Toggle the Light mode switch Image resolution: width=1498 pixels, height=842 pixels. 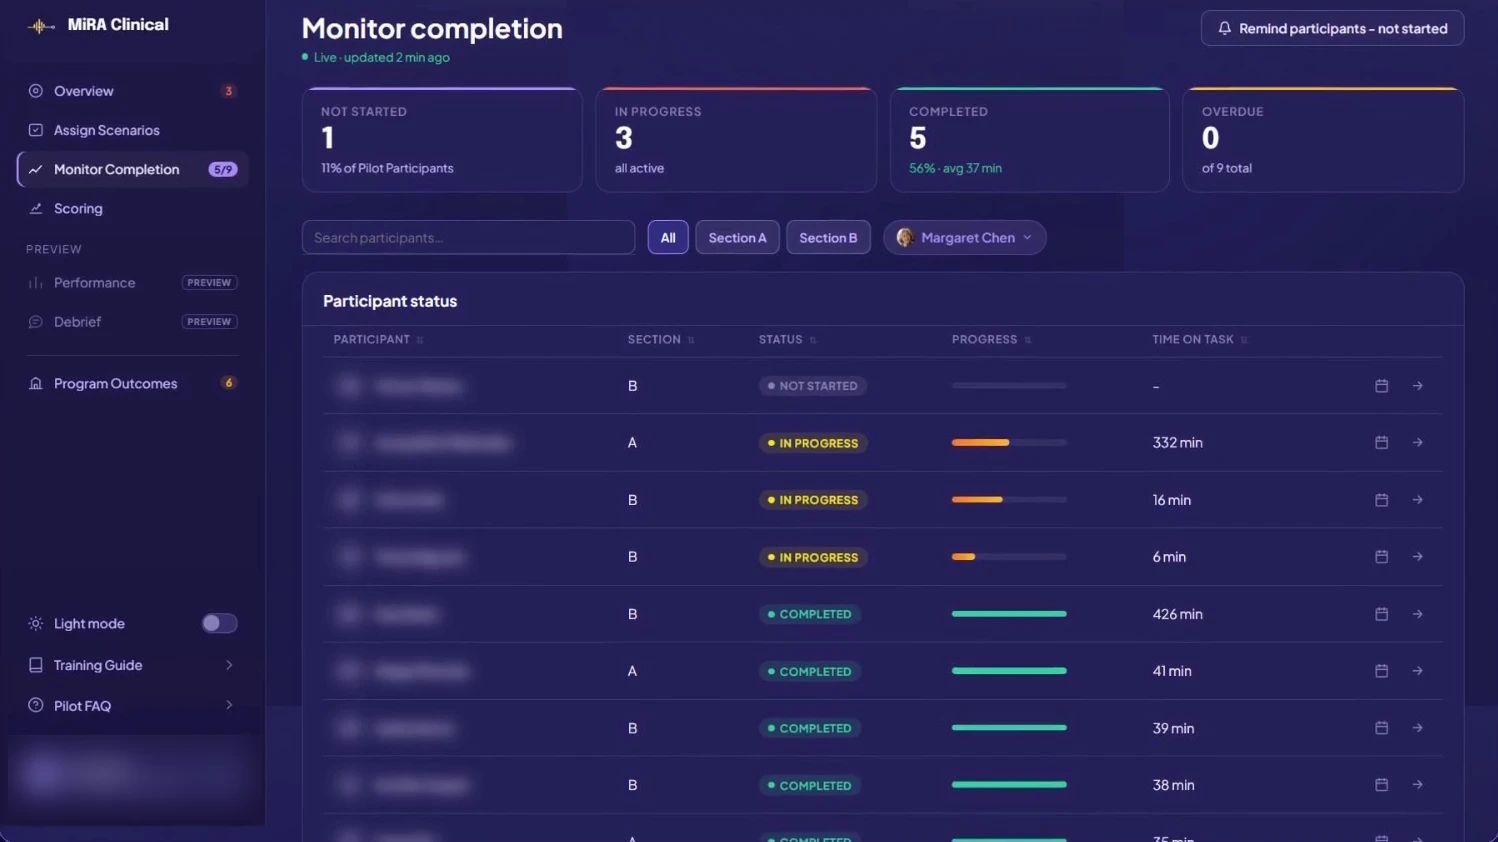coord(219,623)
